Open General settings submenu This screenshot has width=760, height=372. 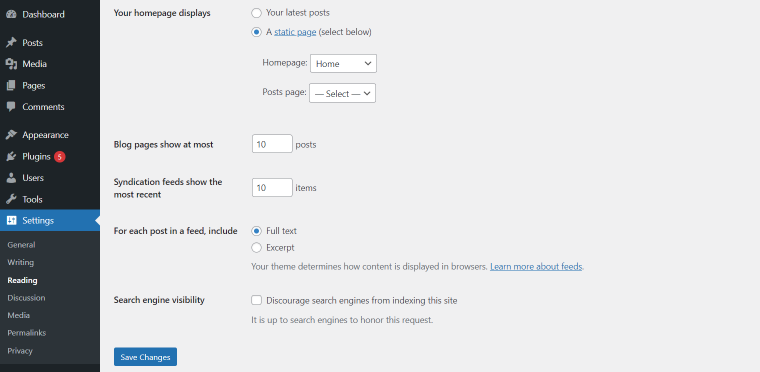click(21, 245)
